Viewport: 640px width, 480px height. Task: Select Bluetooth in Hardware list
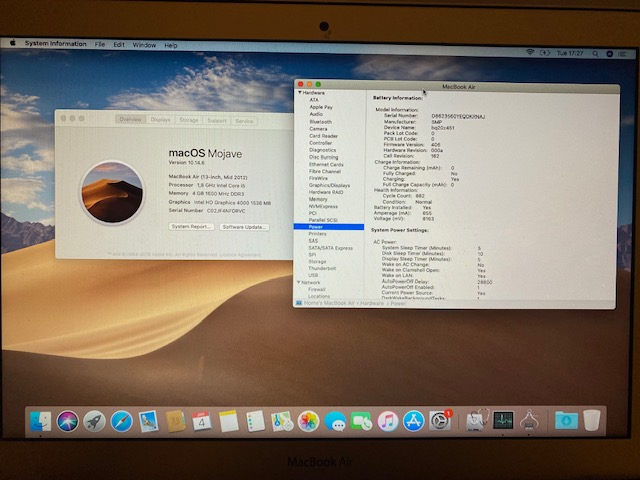pyautogui.click(x=320, y=122)
